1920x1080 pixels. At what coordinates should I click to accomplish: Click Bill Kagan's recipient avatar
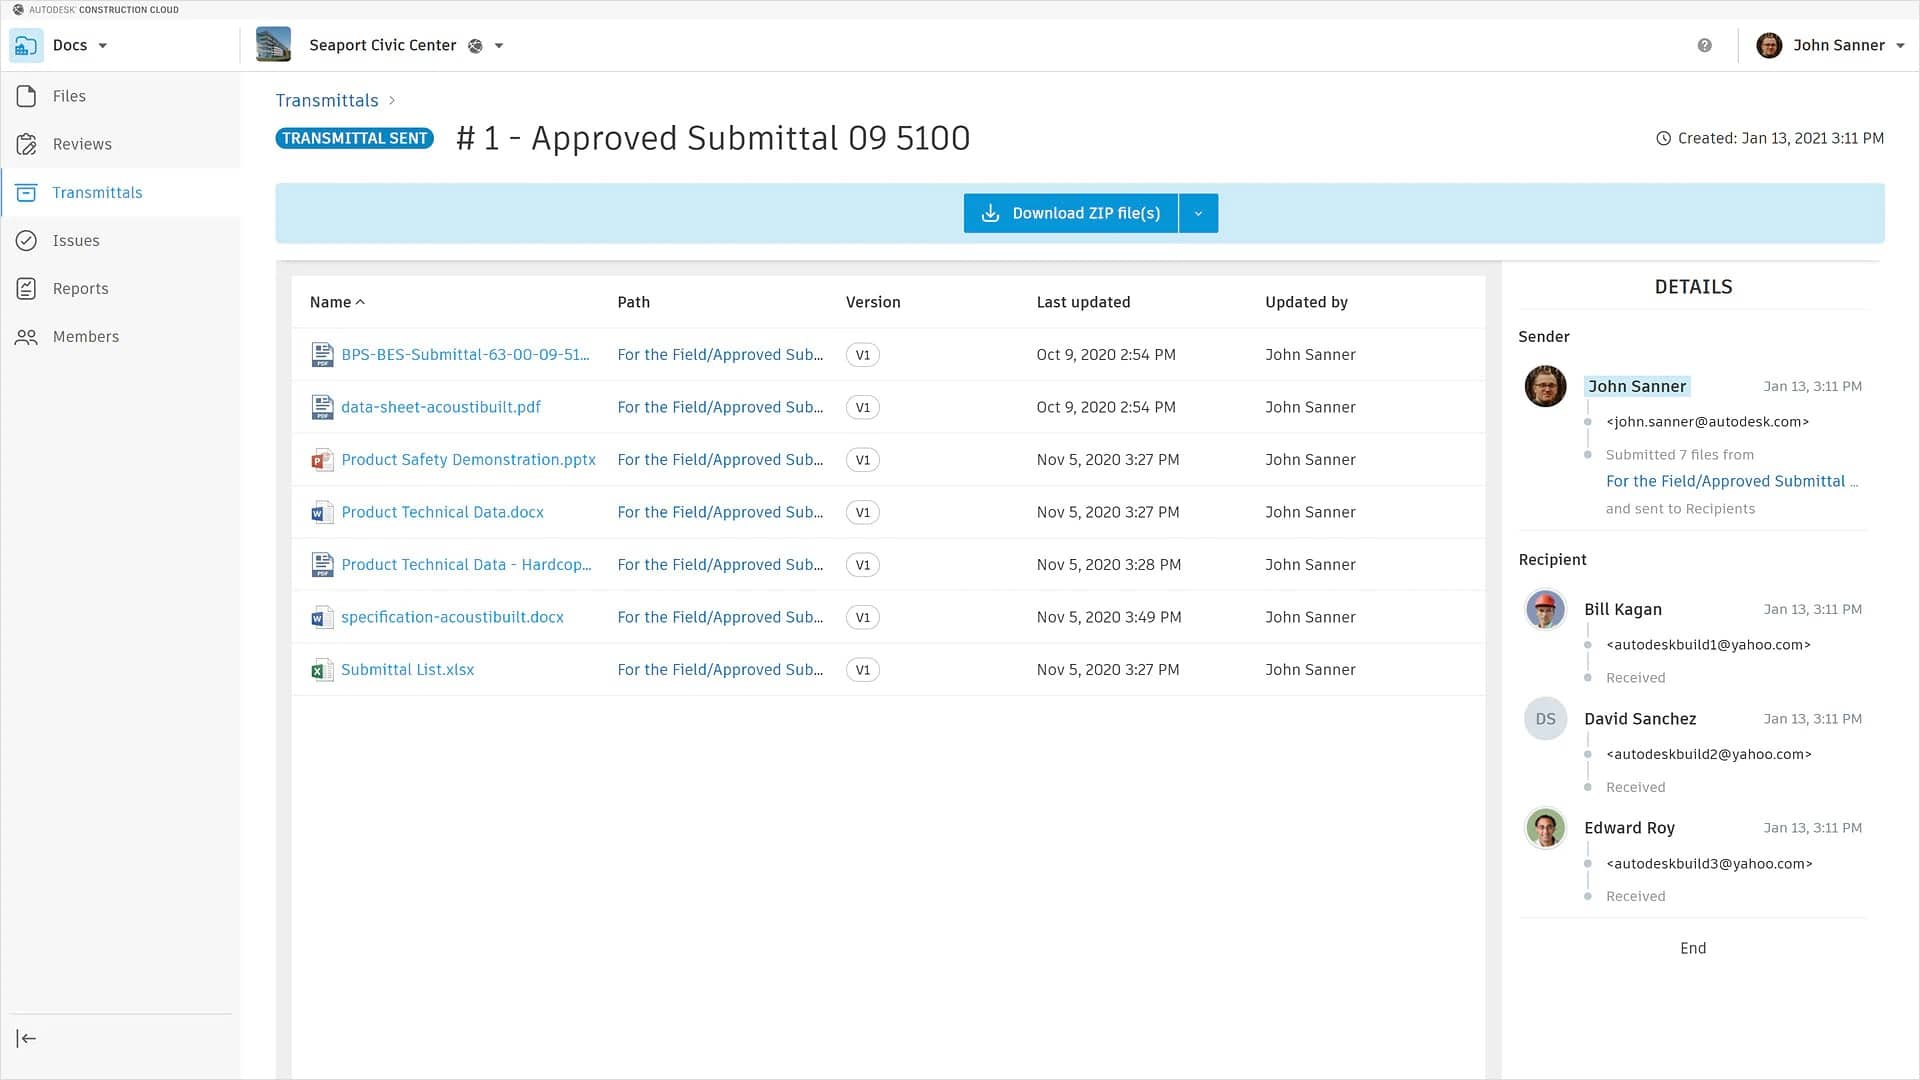point(1545,609)
